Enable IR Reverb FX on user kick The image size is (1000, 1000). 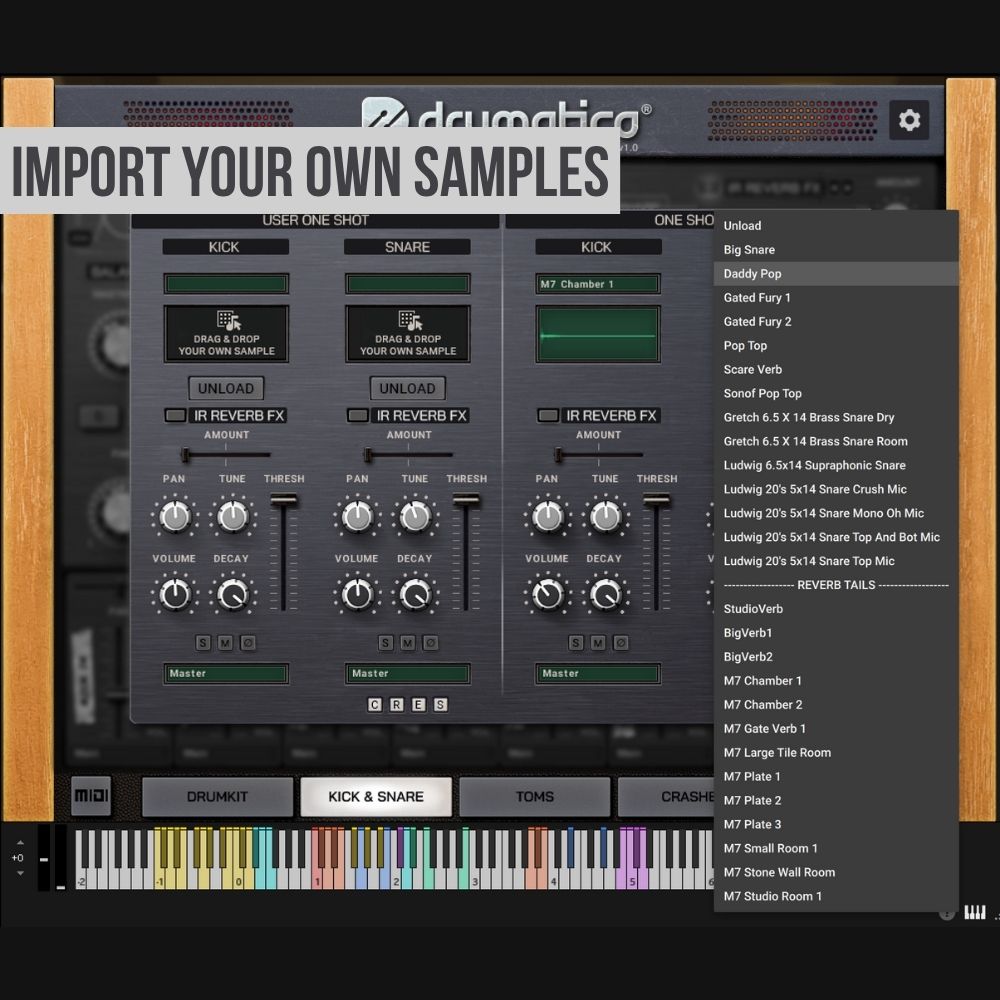[x=175, y=415]
